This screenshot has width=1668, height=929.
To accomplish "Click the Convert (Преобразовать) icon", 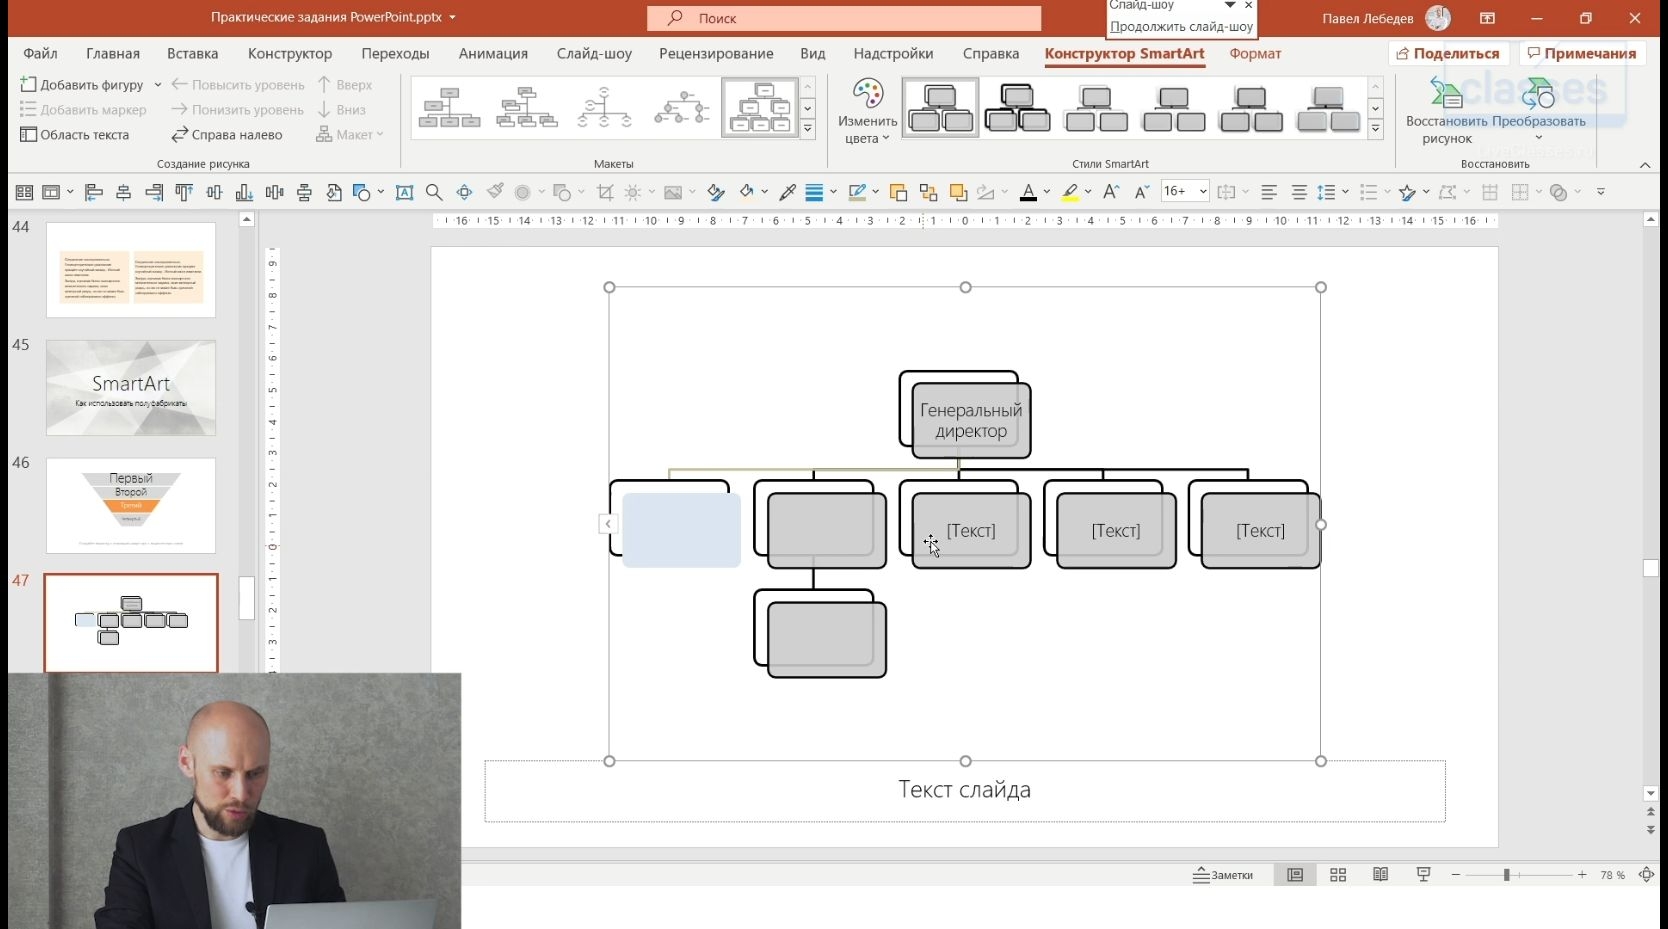I will click(x=1539, y=111).
